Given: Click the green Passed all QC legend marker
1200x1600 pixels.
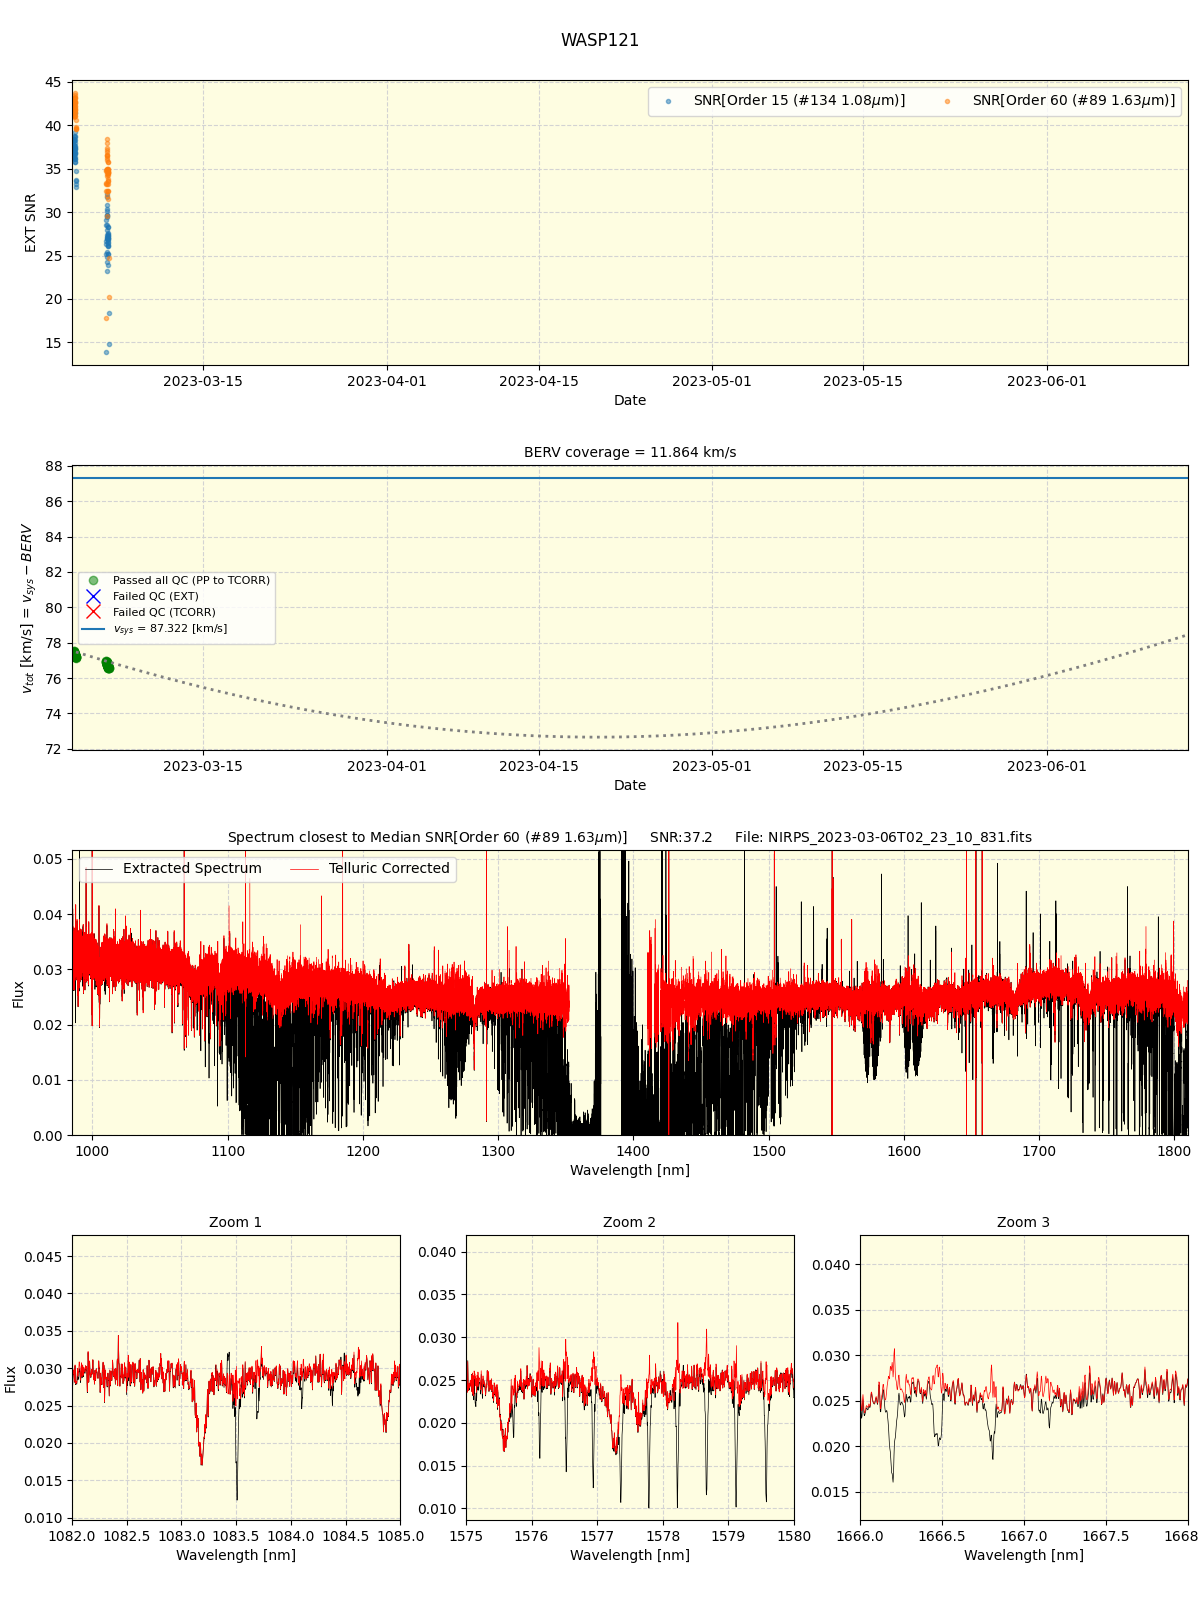Looking at the screenshot, I should pyautogui.click(x=93, y=580).
